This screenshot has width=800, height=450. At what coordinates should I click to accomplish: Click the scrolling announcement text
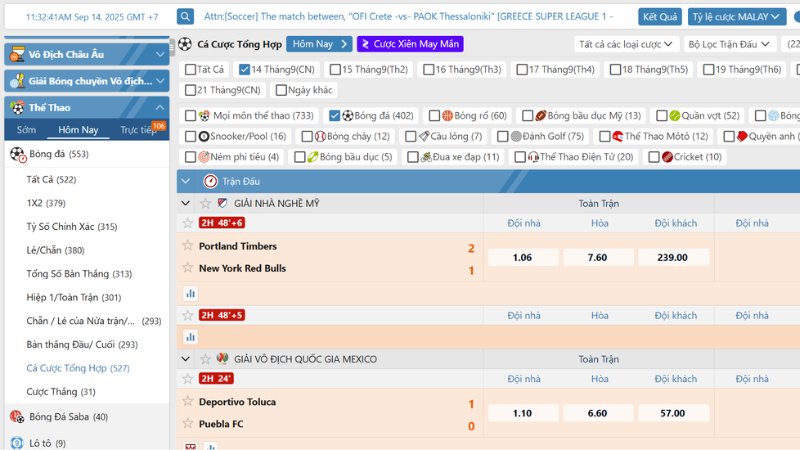(x=409, y=16)
